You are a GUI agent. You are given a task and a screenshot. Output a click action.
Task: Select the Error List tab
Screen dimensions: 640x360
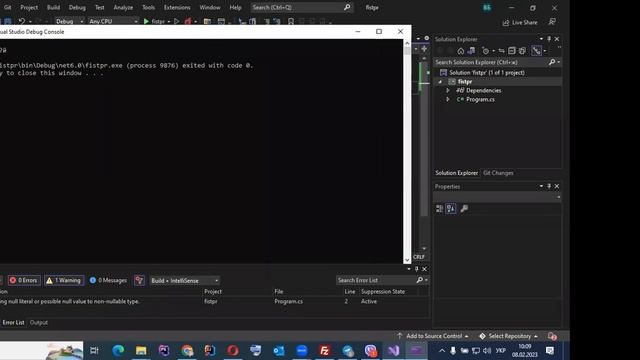13,322
